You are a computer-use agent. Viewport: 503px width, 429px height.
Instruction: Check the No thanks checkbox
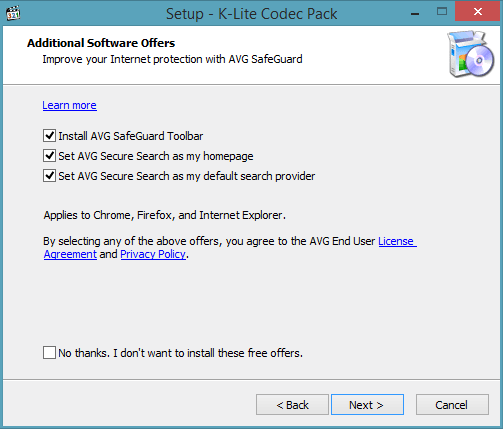tap(49, 353)
